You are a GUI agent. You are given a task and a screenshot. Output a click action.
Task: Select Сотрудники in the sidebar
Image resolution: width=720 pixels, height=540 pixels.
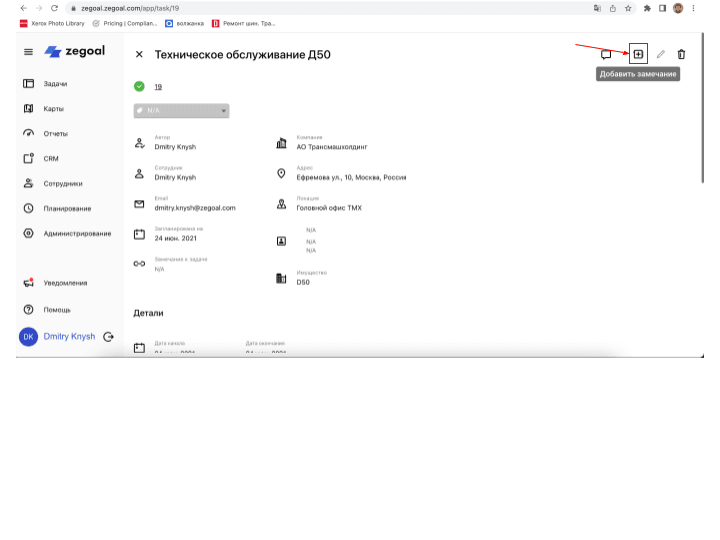(x=62, y=183)
